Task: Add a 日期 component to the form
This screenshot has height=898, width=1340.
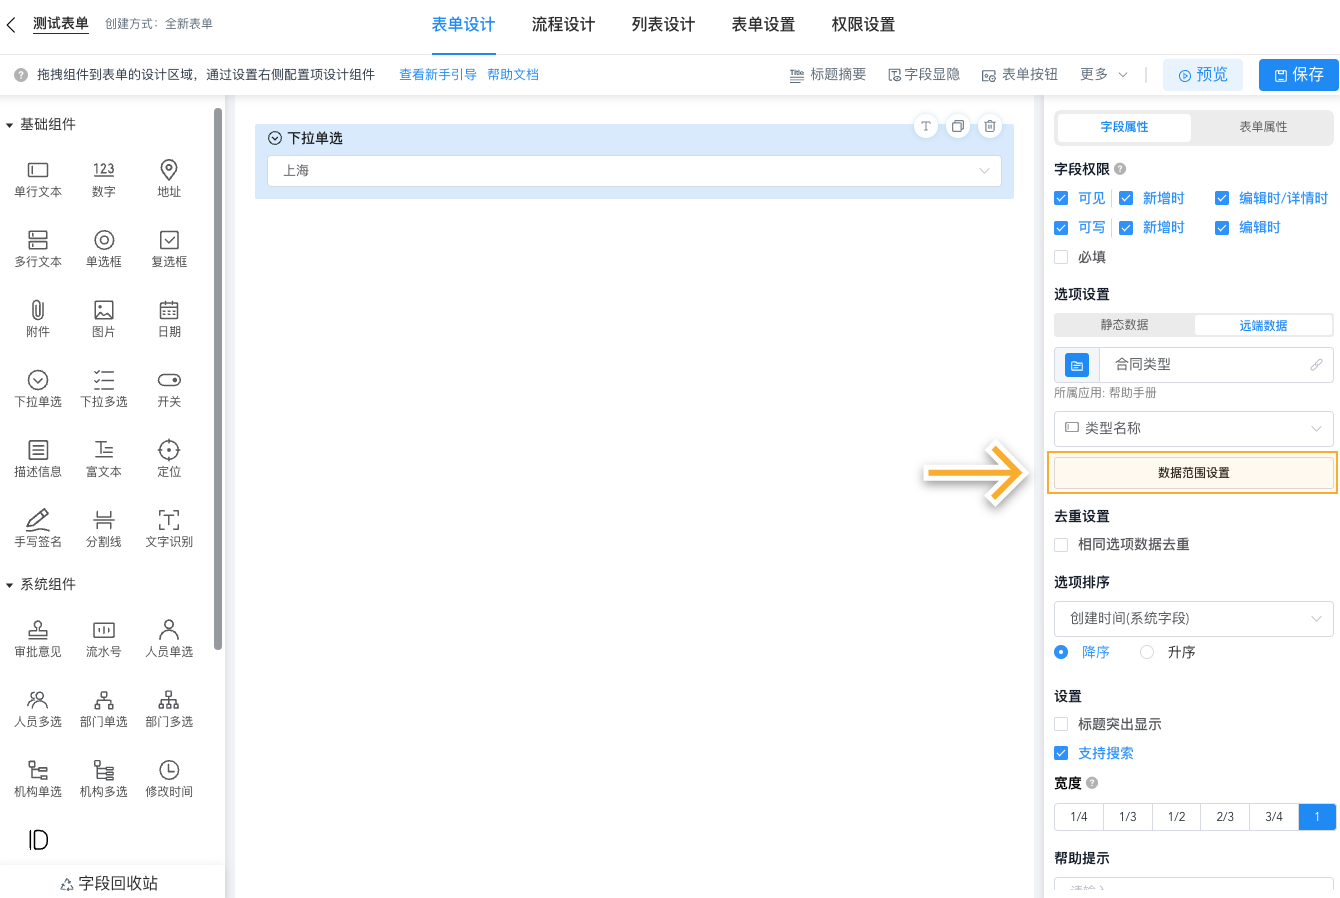Action: tap(168, 317)
